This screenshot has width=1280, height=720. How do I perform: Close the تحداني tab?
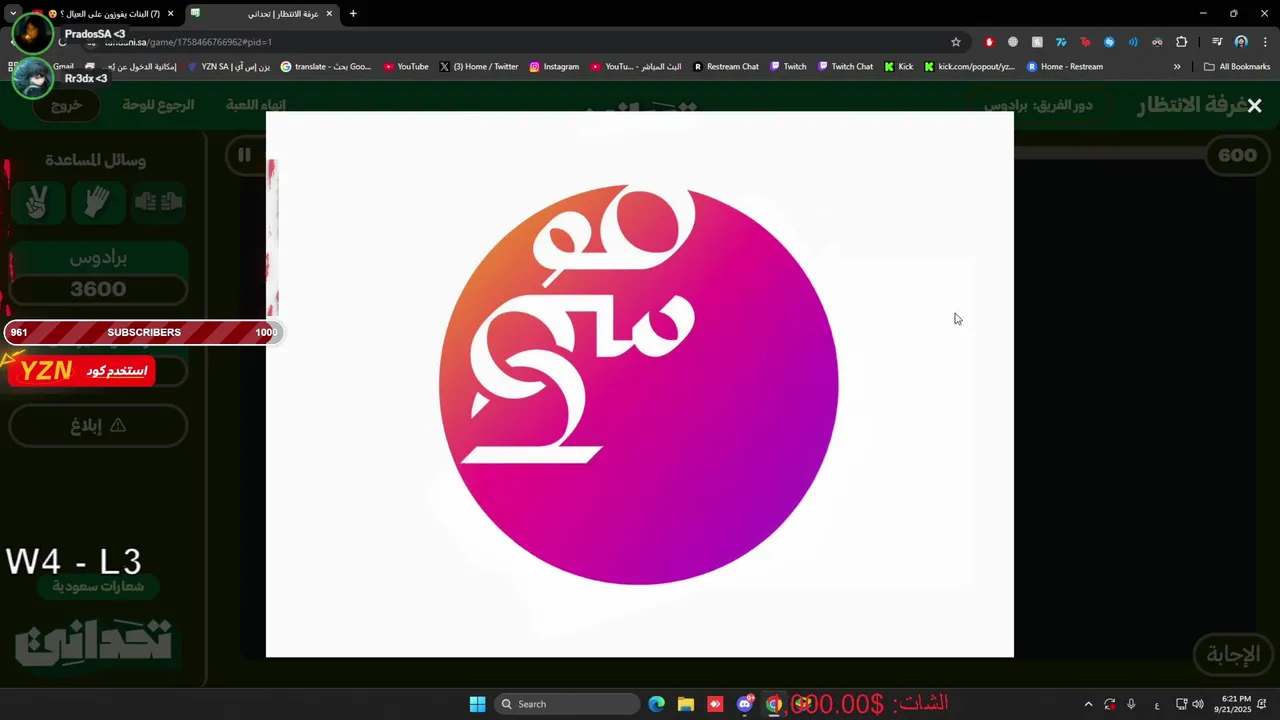click(329, 14)
